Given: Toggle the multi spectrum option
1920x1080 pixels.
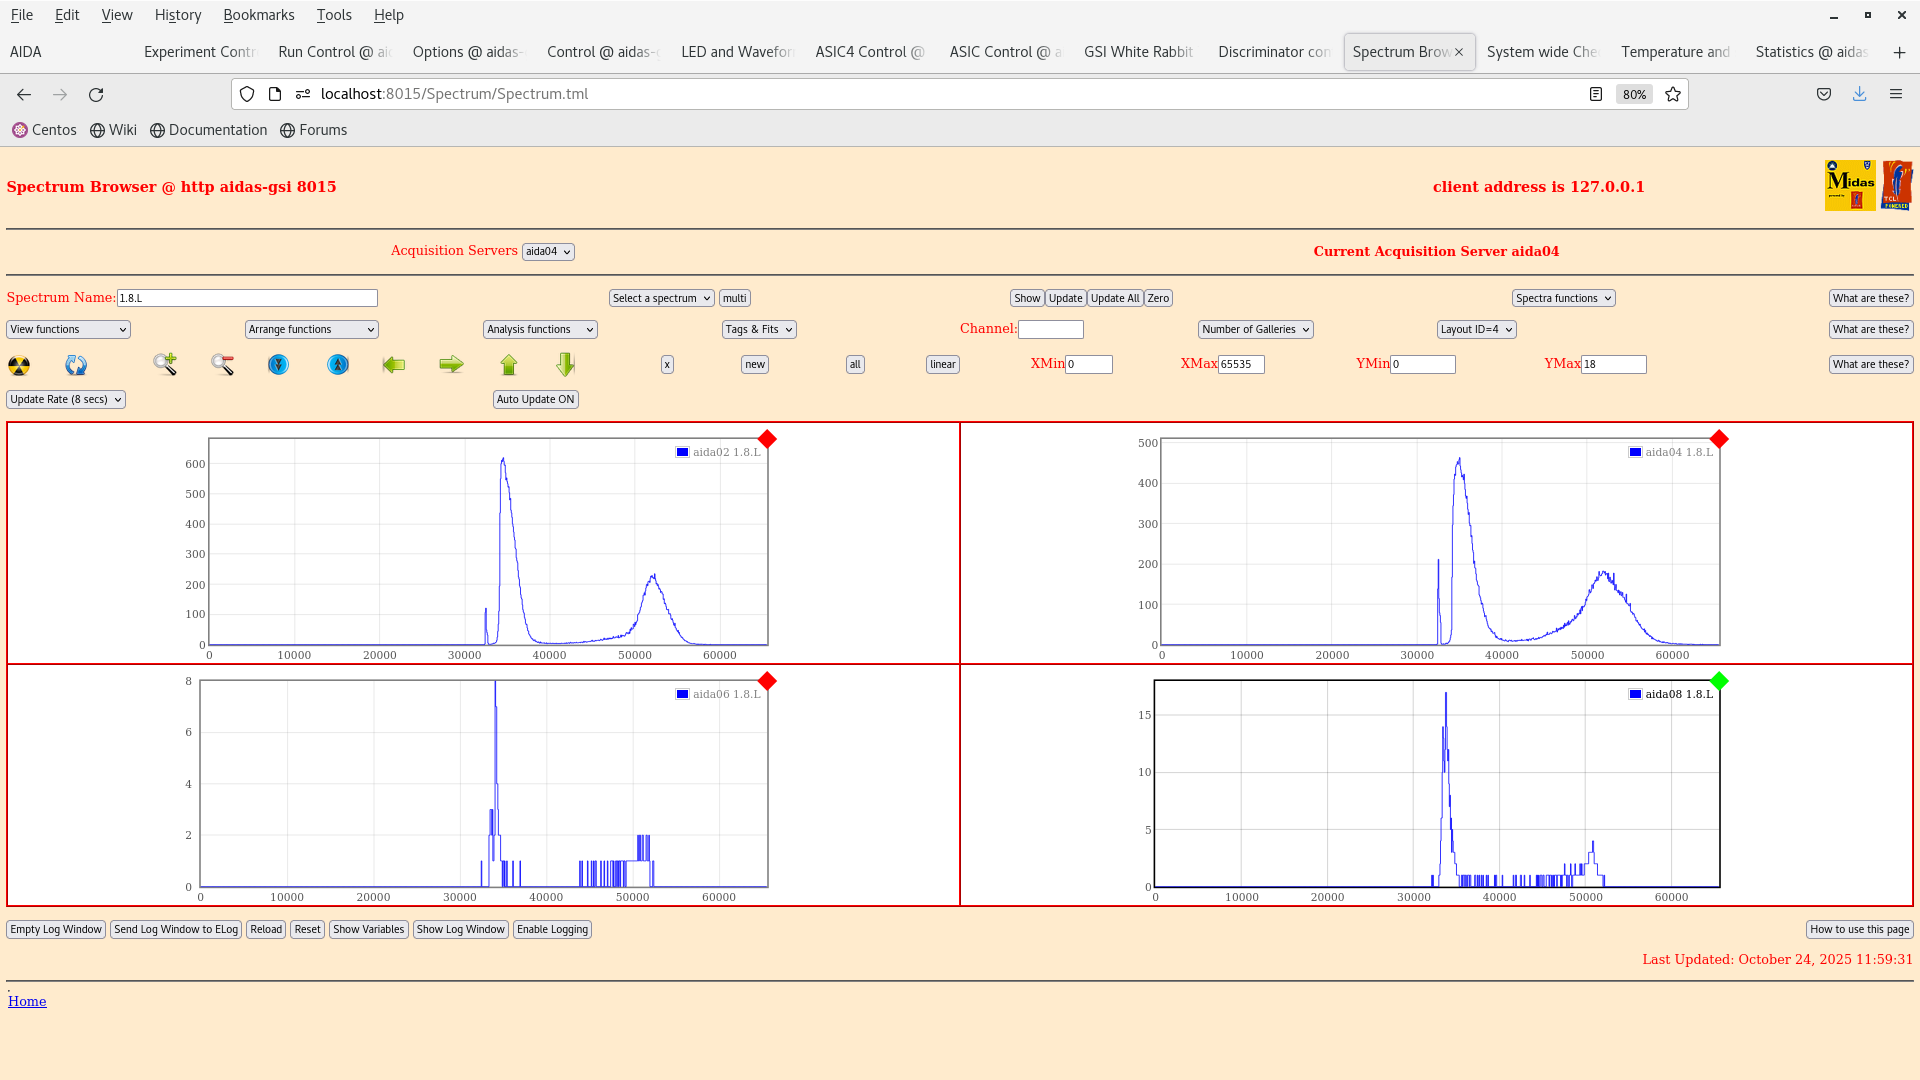Looking at the screenshot, I should point(734,297).
